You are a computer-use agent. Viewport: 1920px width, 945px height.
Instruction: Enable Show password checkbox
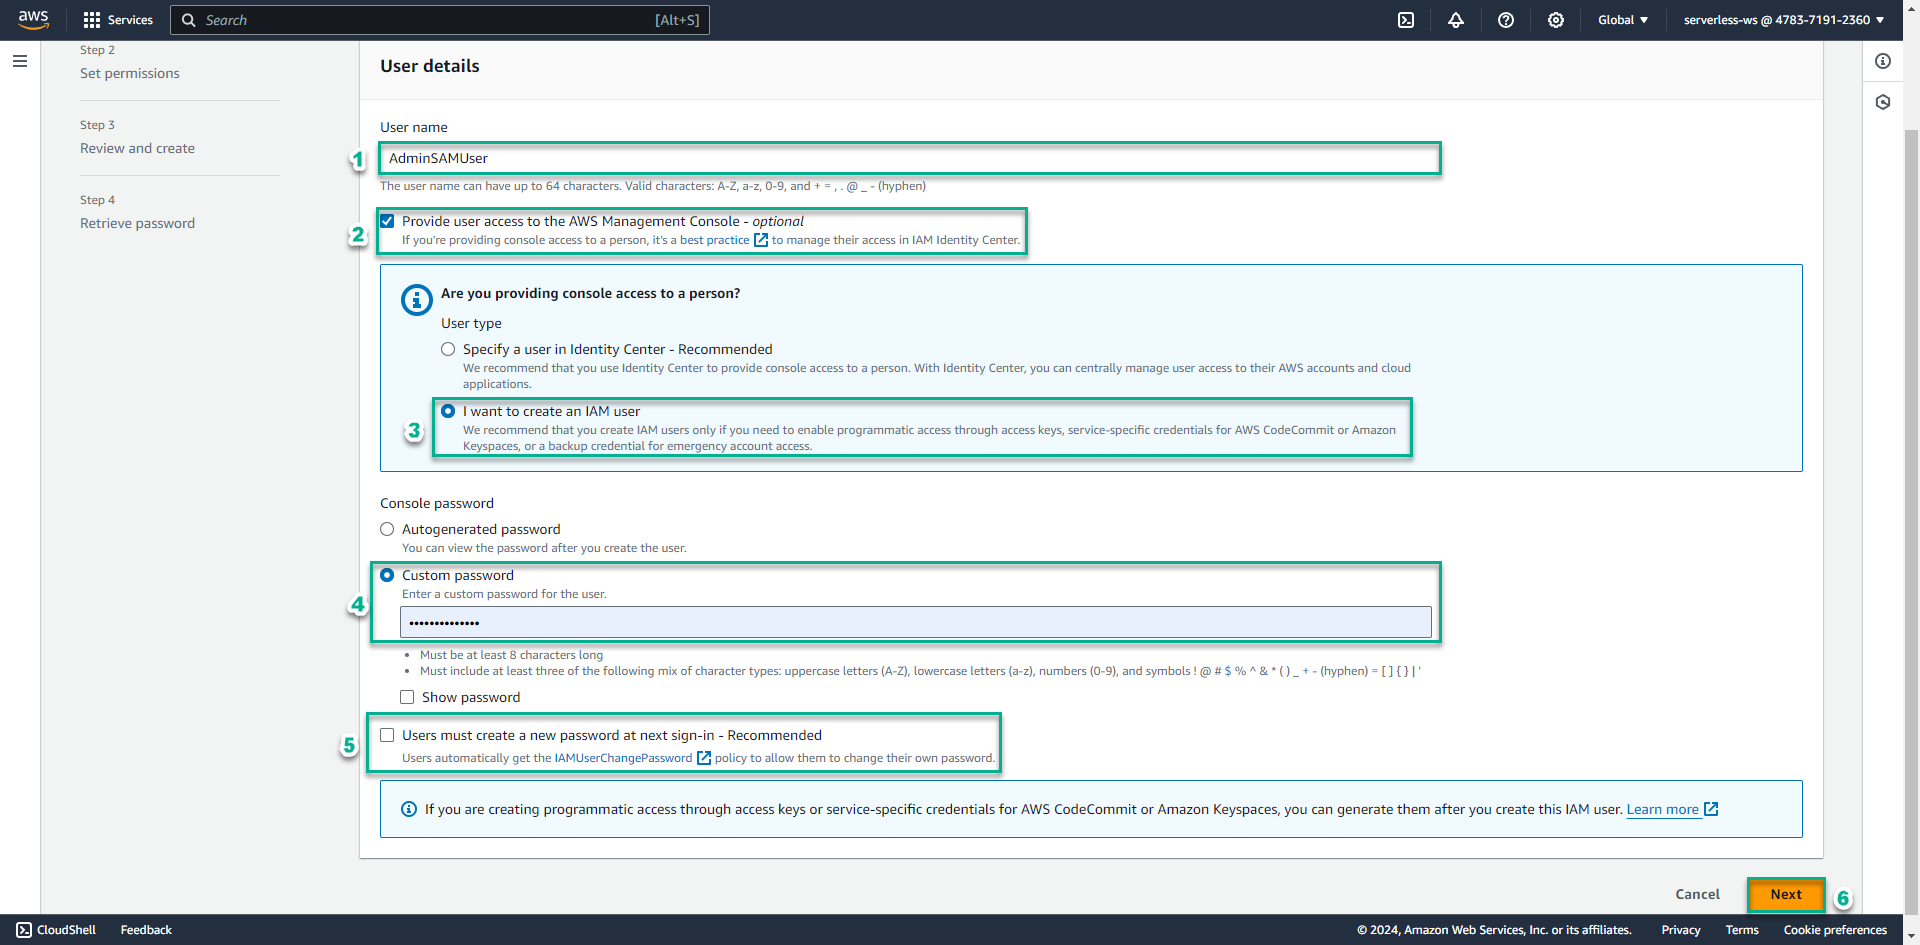click(x=407, y=697)
